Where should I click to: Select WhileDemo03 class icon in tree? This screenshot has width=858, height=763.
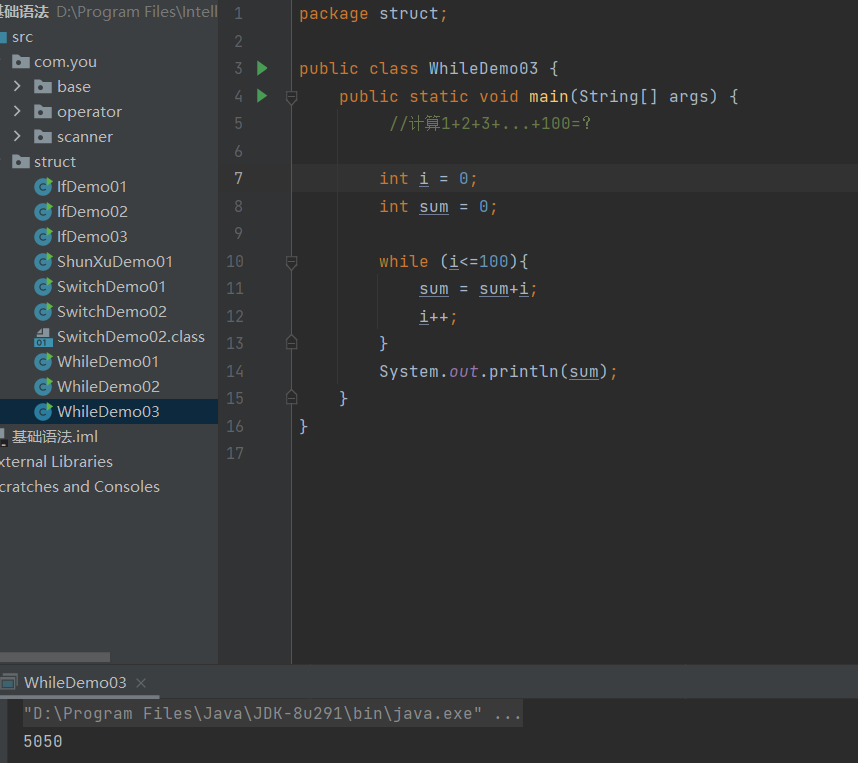pos(43,412)
